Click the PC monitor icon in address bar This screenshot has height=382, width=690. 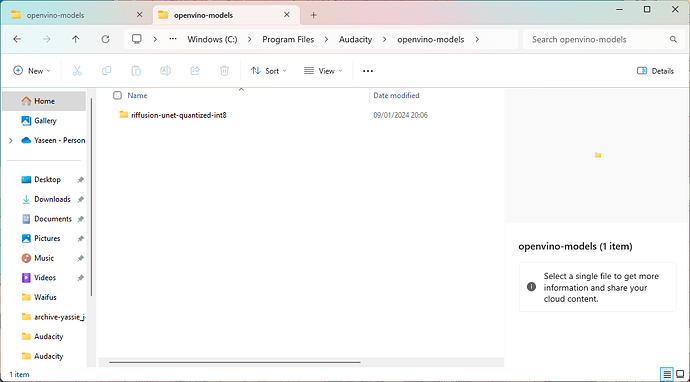(x=137, y=39)
